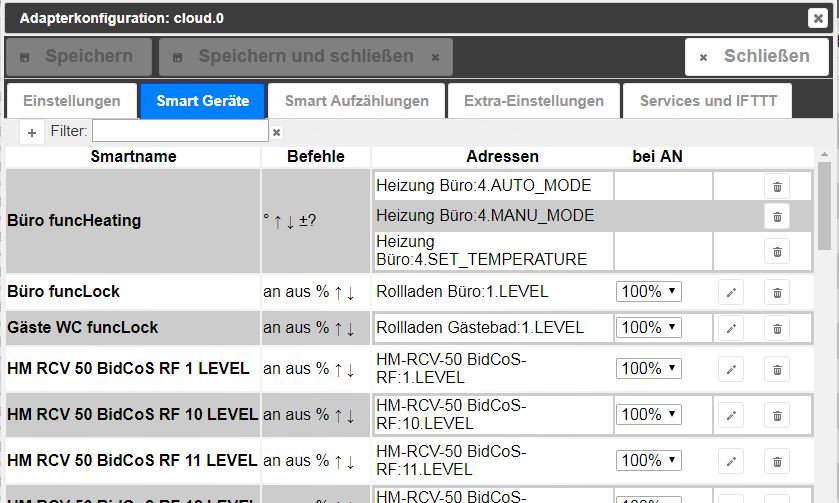
Task: Click the Befehle column header
Action: pos(316,157)
